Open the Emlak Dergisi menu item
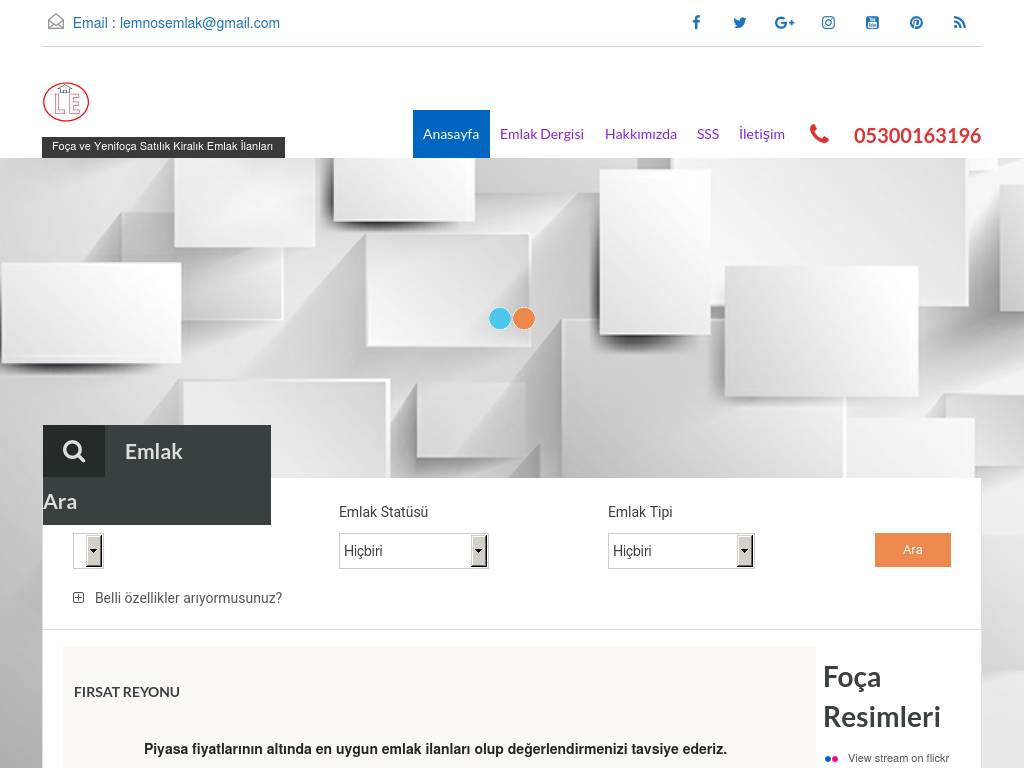Screen dimensions: 1024x768 tap(542, 134)
